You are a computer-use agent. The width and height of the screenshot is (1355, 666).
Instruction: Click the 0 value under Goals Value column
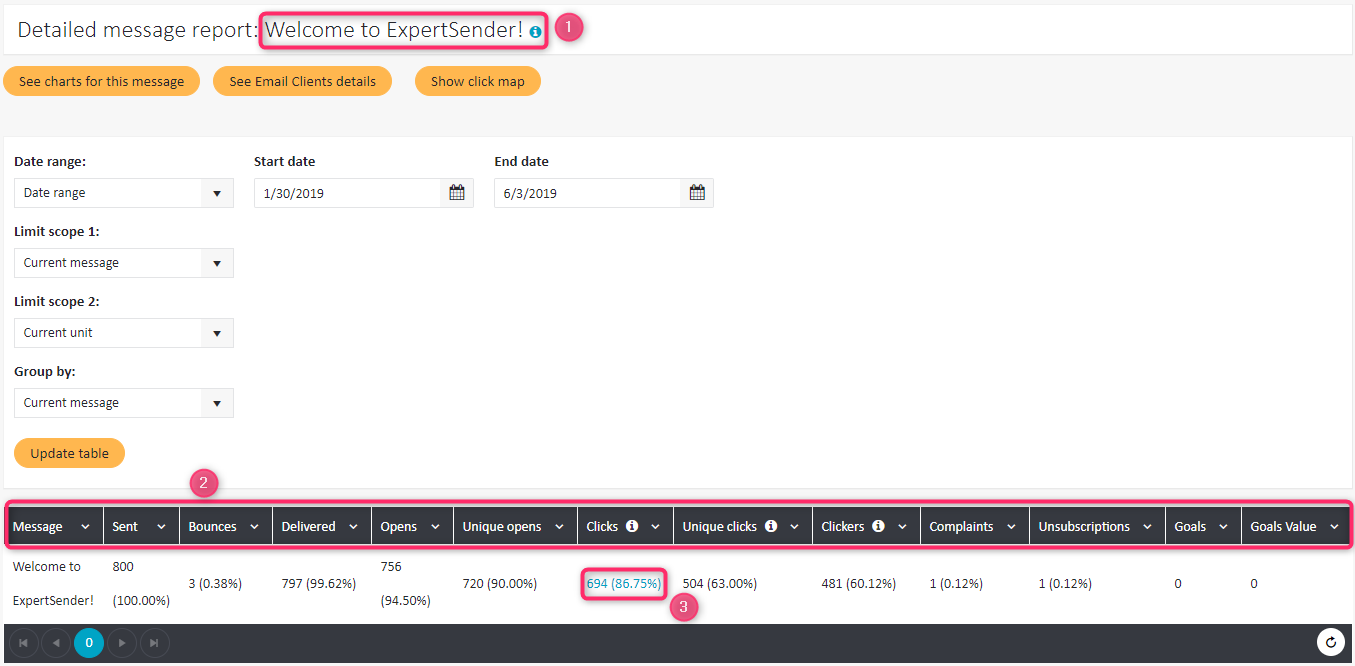(1254, 583)
